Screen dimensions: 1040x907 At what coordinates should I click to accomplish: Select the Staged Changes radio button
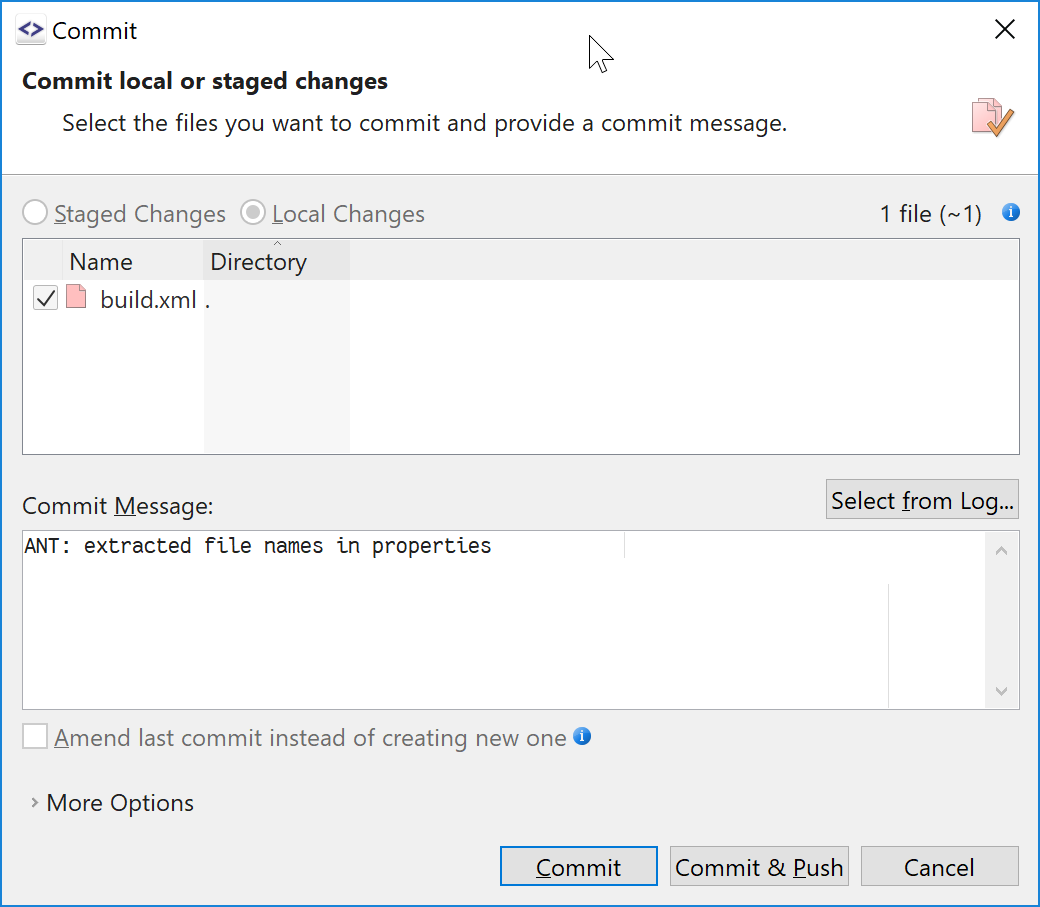pos(34,213)
